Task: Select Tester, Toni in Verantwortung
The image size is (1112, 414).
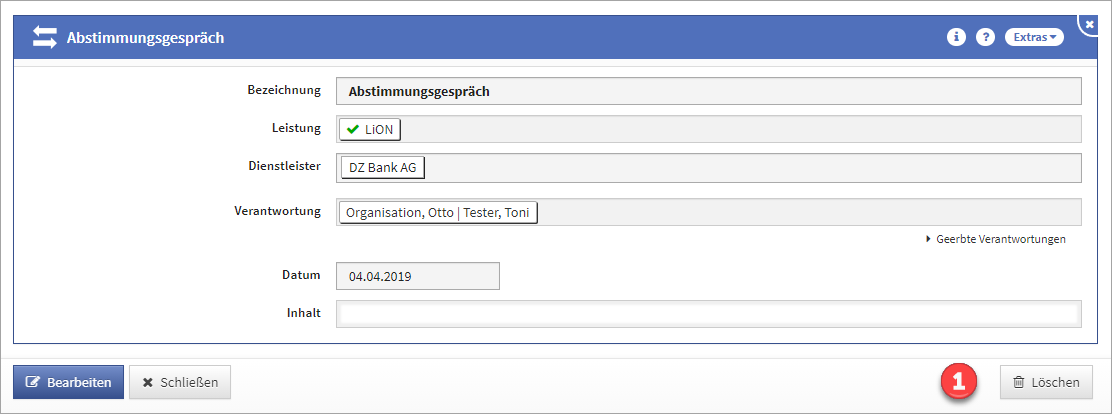Action: pos(496,212)
